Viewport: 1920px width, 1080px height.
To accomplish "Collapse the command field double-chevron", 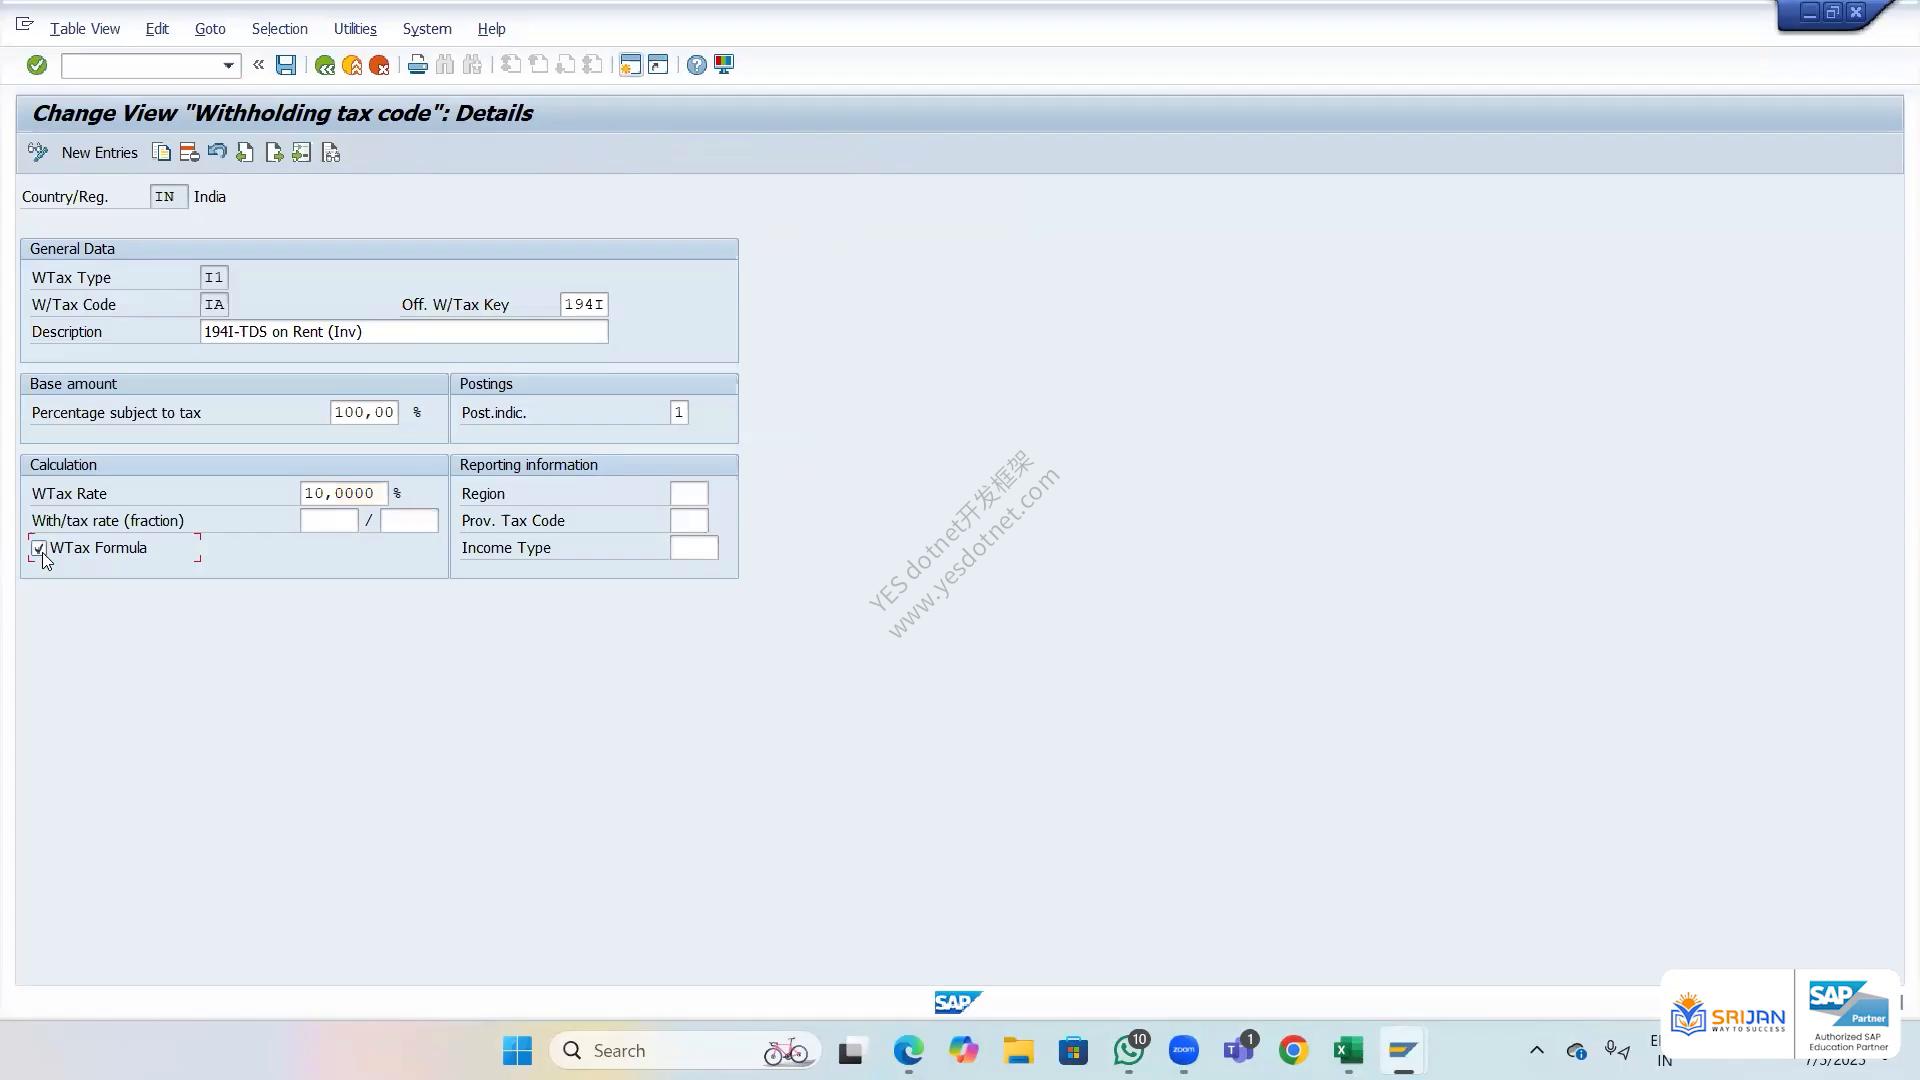I will pyautogui.click(x=259, y=65).
